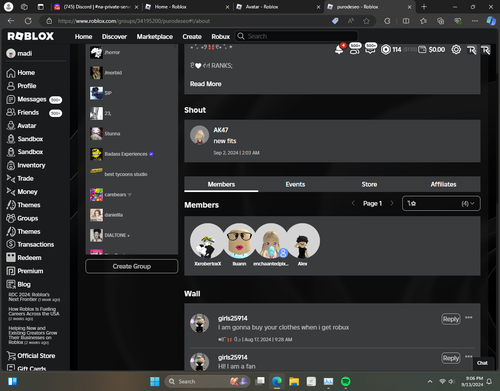
Task: Open XiroberloxX member avatar
Action: click(x=207, y=241)
